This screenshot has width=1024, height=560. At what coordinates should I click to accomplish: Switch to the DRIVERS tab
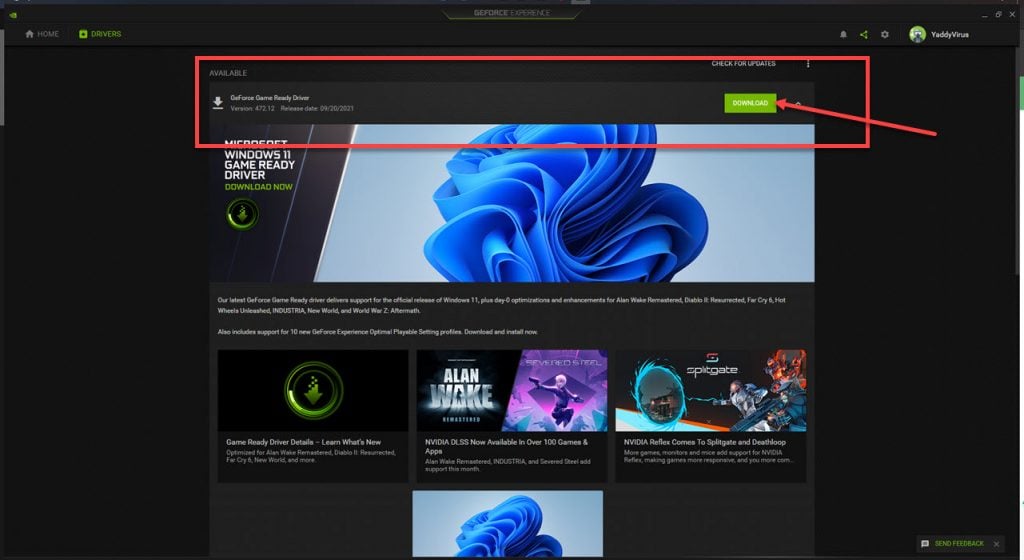[100, 34]
